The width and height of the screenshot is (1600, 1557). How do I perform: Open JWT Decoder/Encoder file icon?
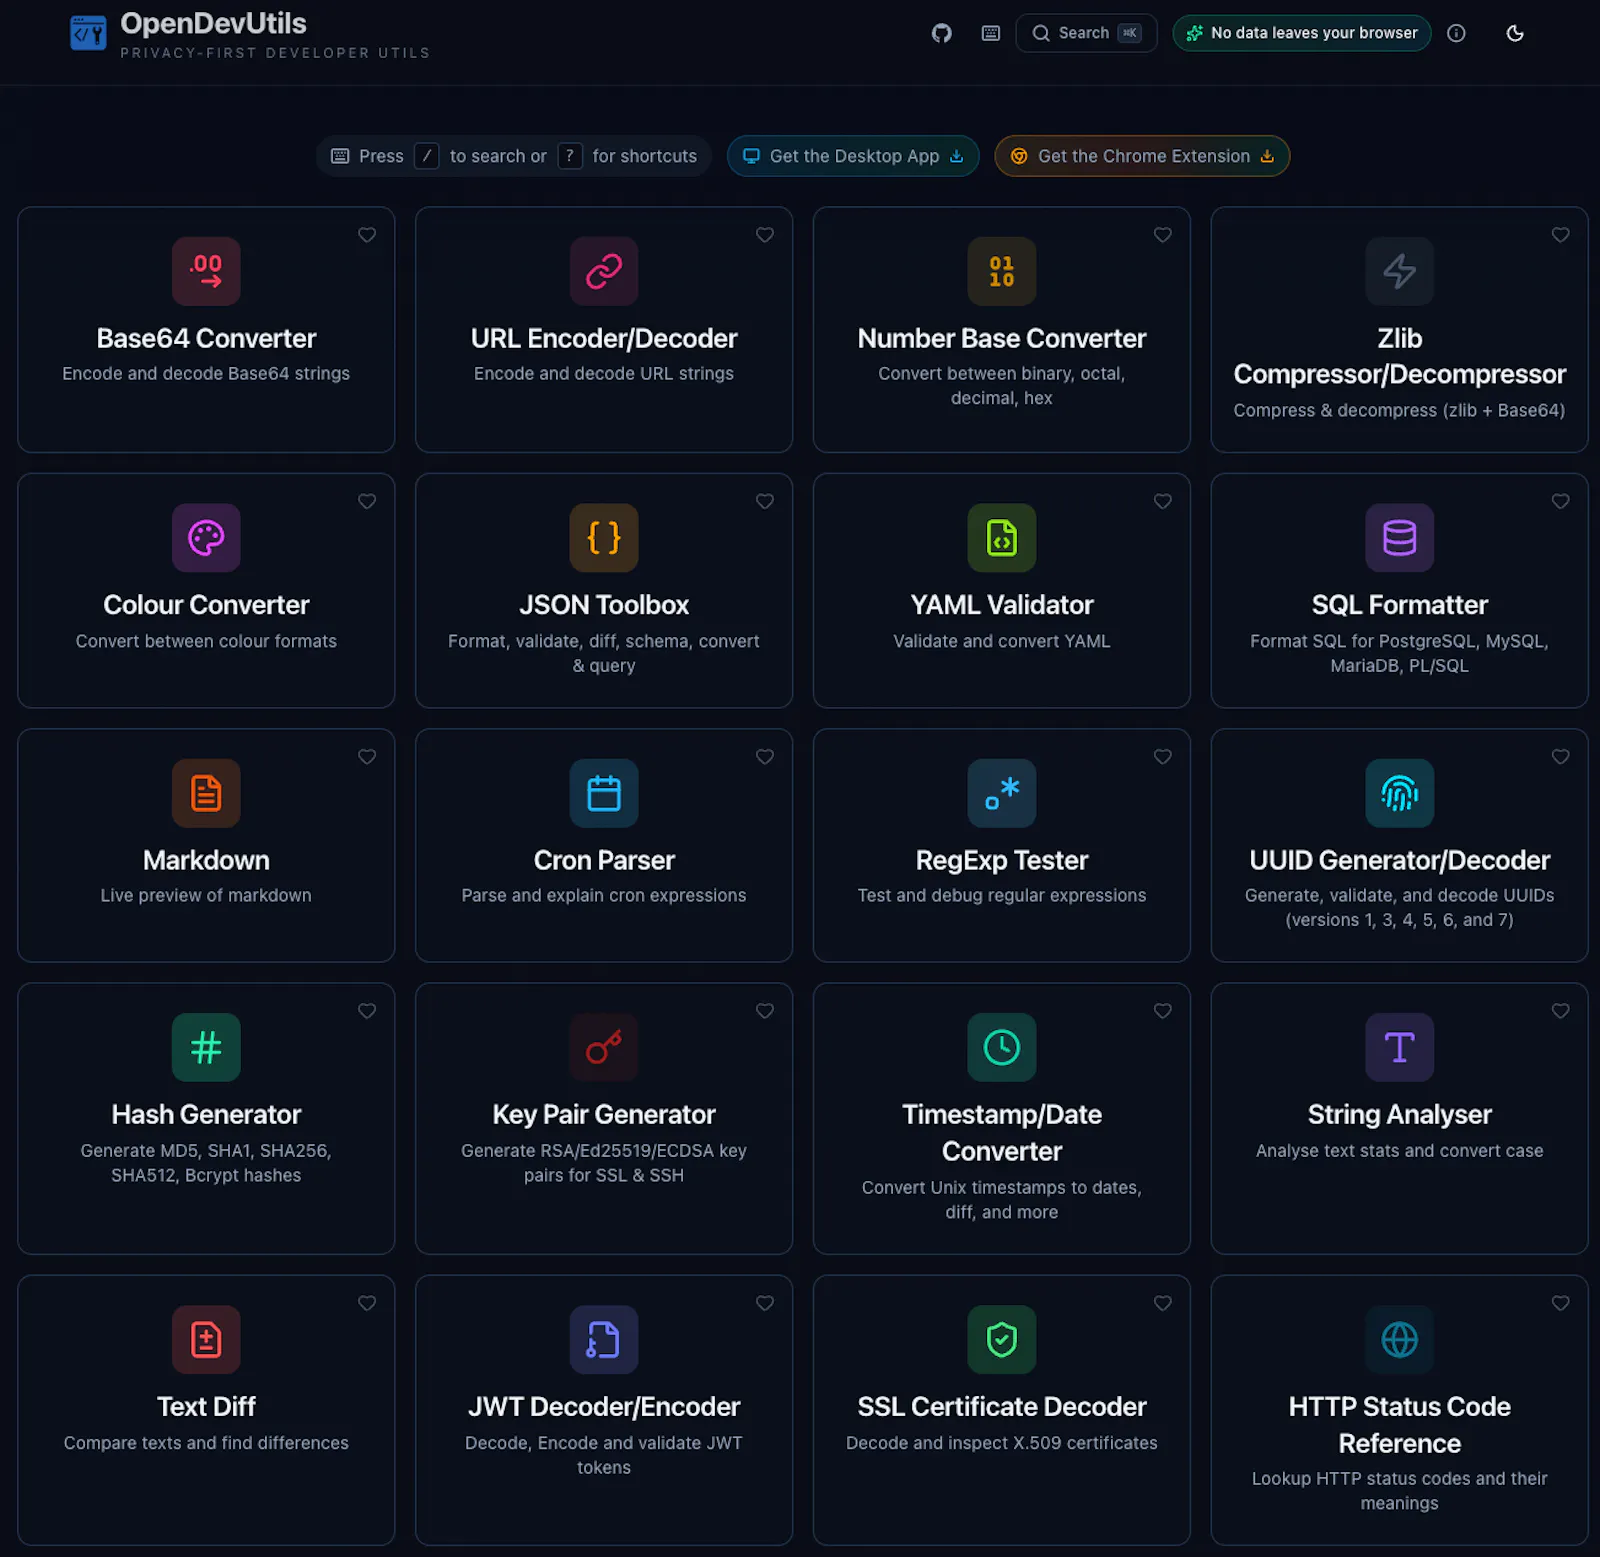point(604,1339)
